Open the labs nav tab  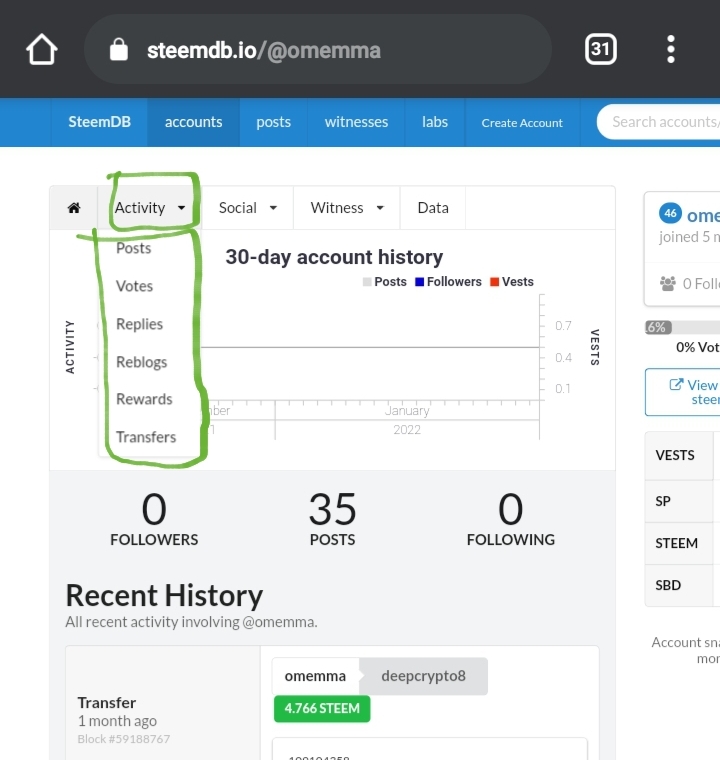[x=435, y=122]
